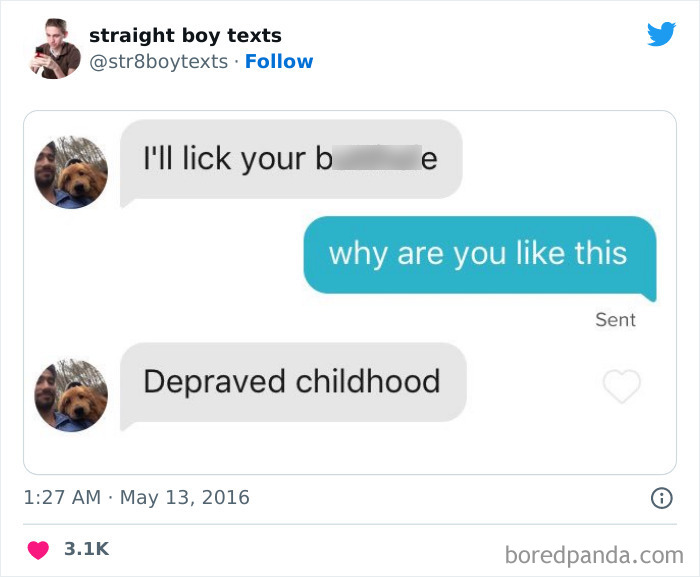Screen dimensions: 700x577
Task: Click the "I'll lick your" message bubble
Action: point(291,160)
